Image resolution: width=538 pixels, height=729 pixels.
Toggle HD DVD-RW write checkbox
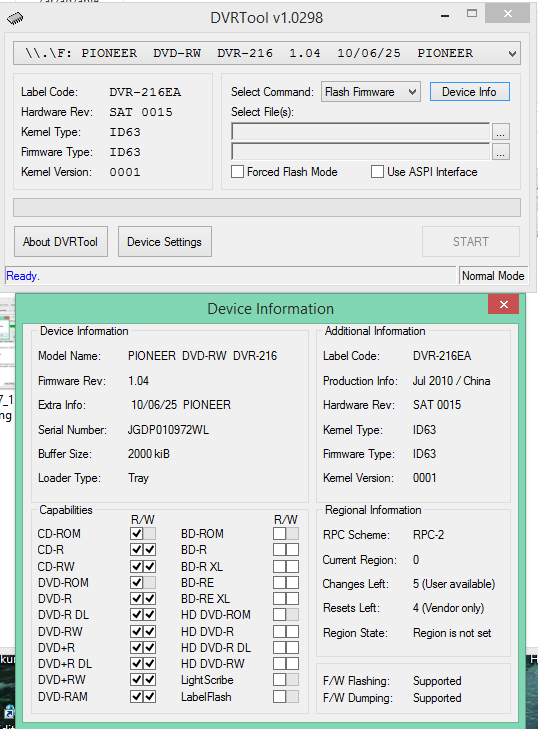(292, 663)
